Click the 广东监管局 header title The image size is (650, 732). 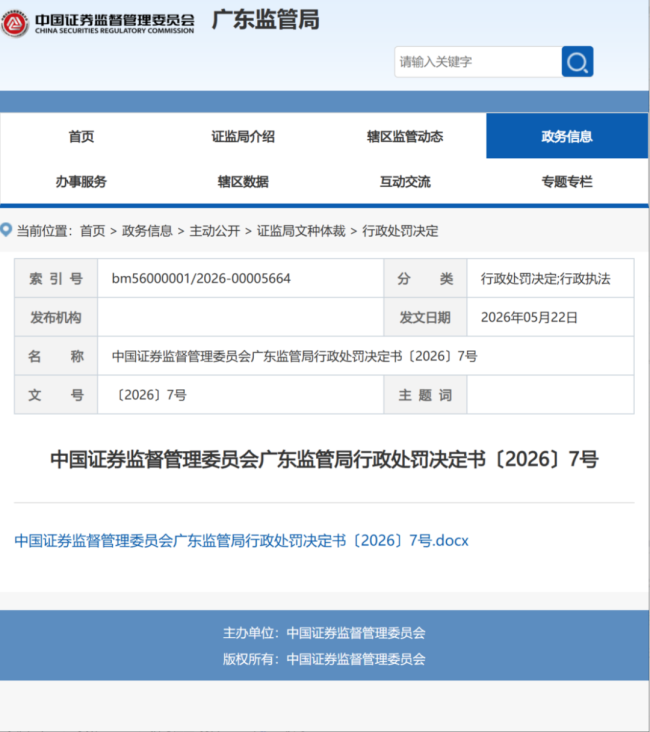tap(266, 20)
